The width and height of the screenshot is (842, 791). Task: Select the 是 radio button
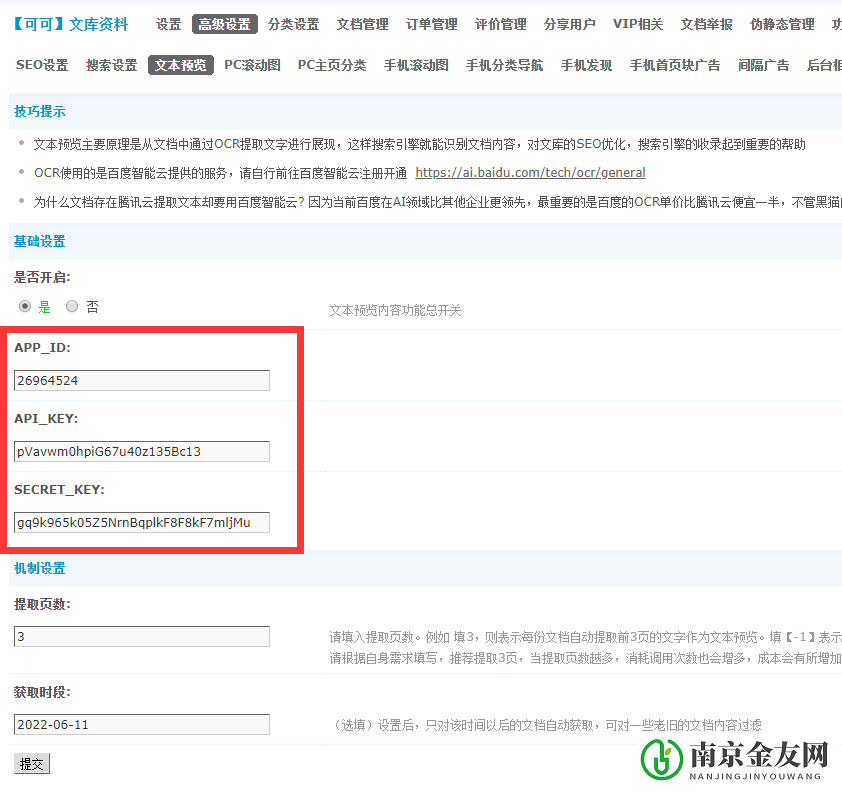coord(24,306)
